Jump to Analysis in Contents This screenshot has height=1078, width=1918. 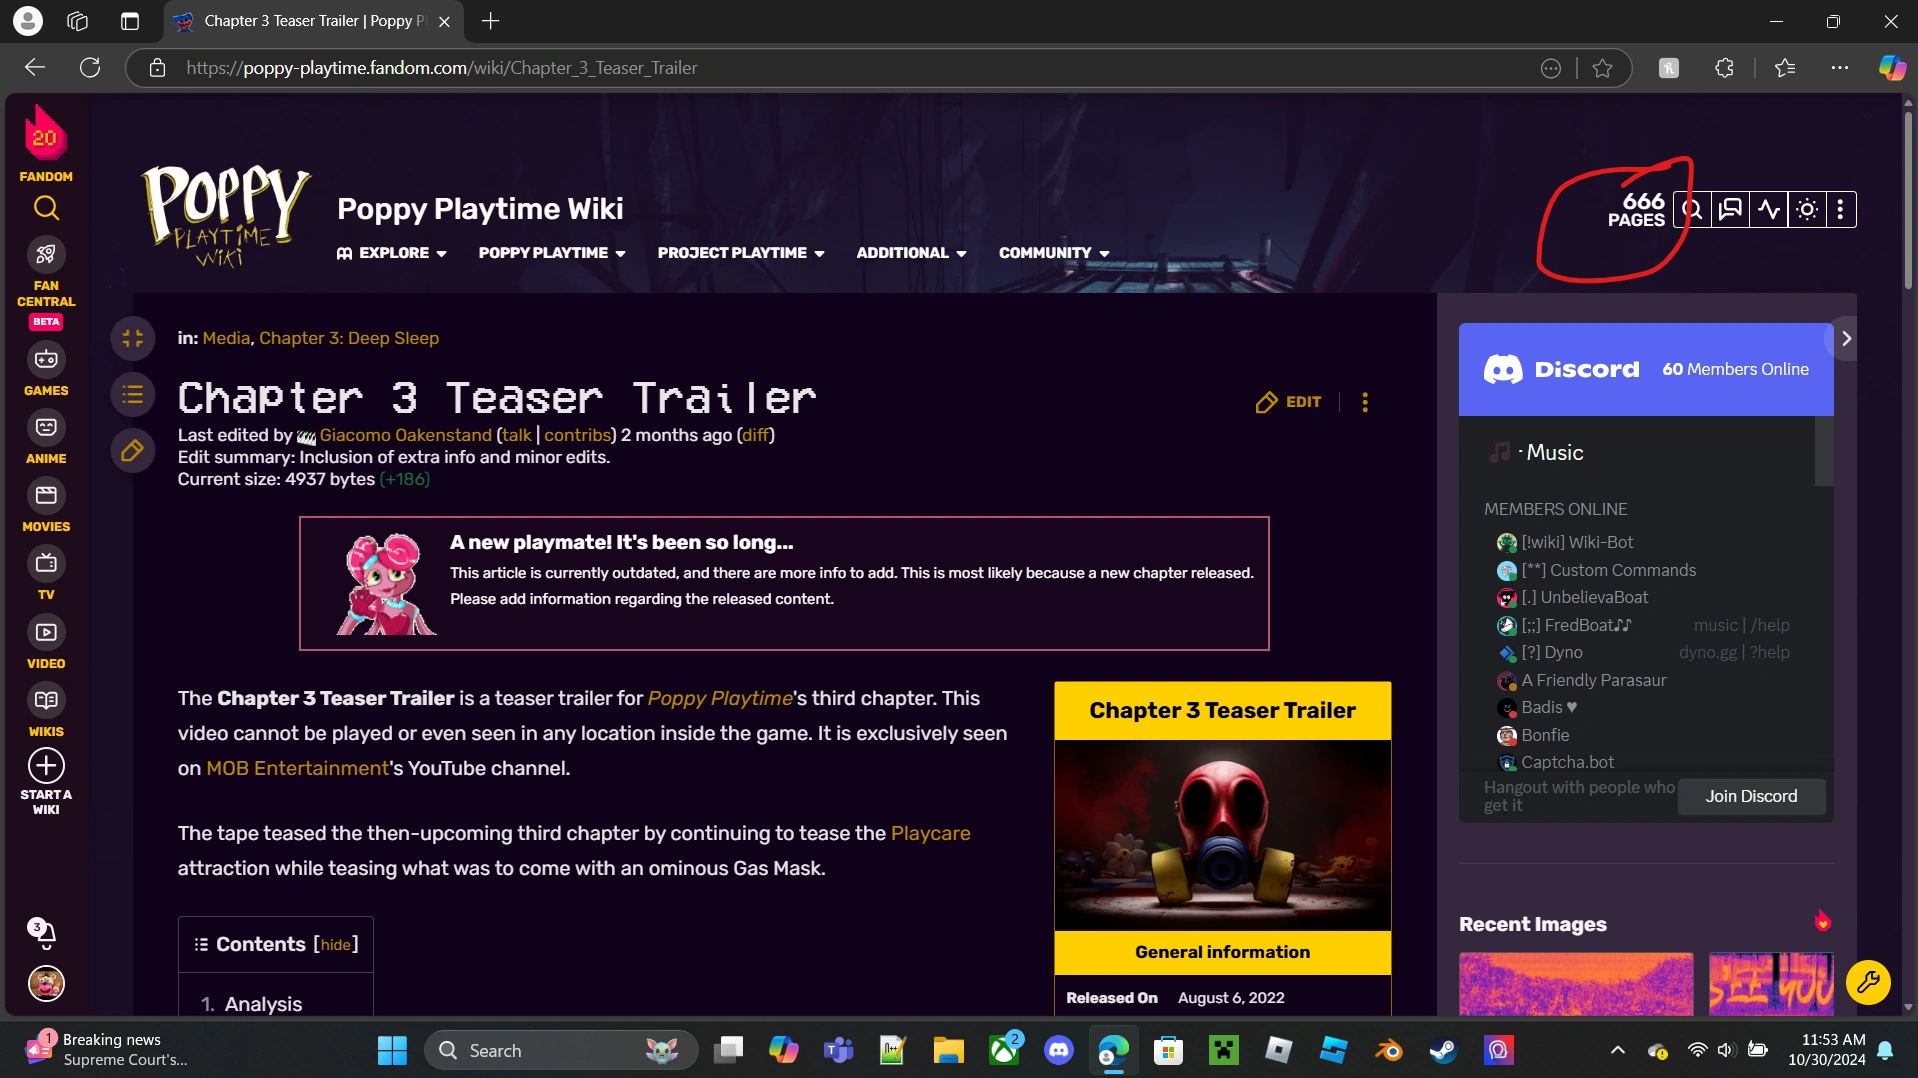click(x=263, y=1004)
